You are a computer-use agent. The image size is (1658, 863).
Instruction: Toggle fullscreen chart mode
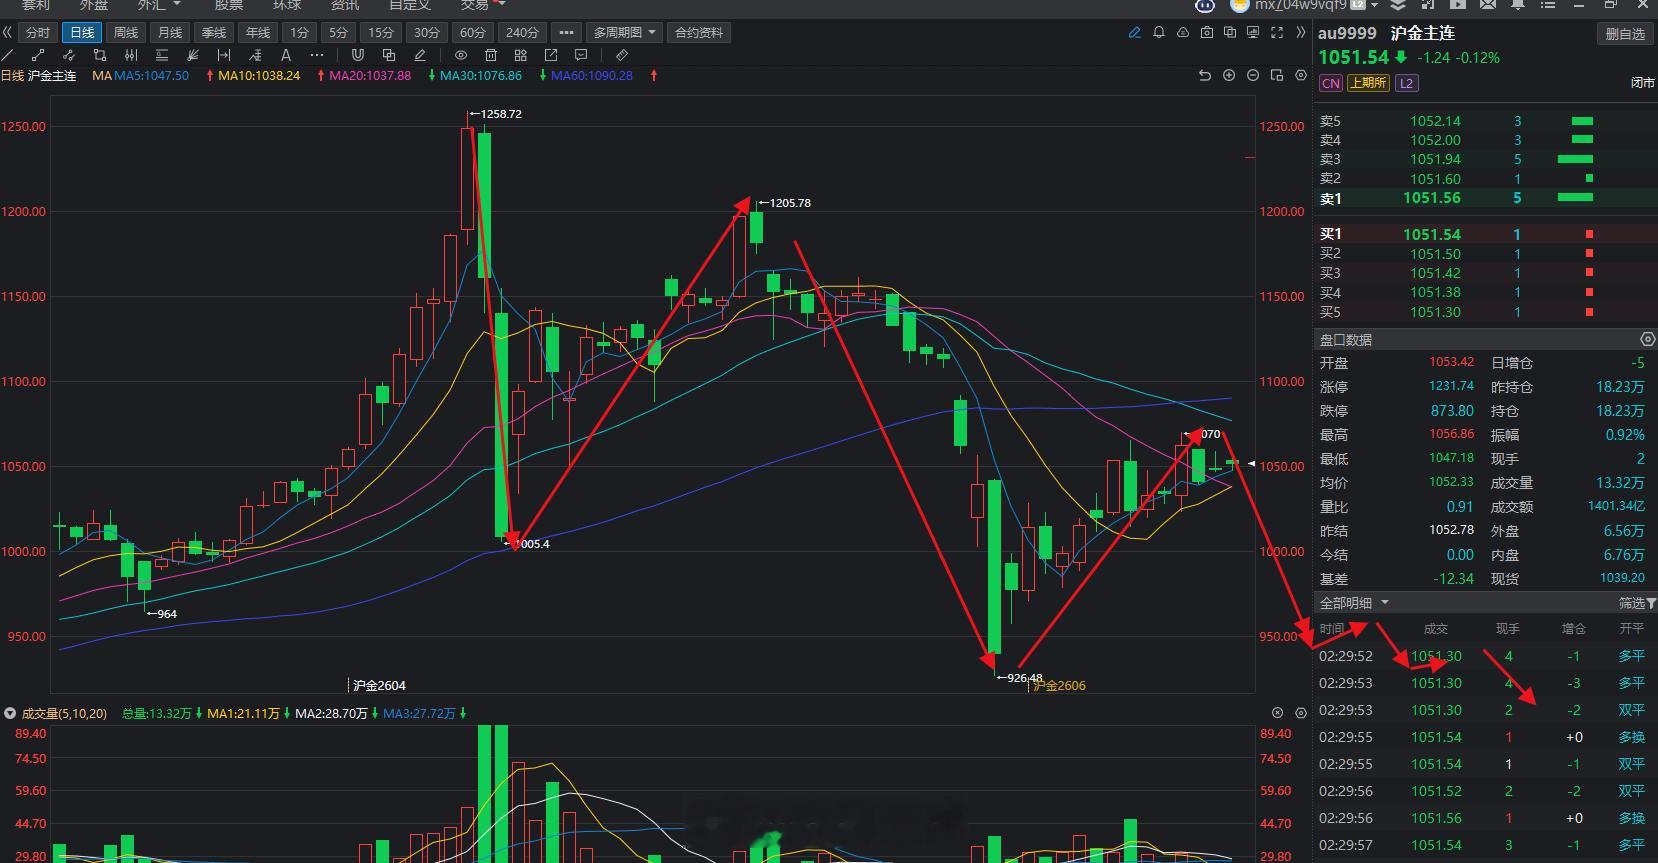point(1277,33)
